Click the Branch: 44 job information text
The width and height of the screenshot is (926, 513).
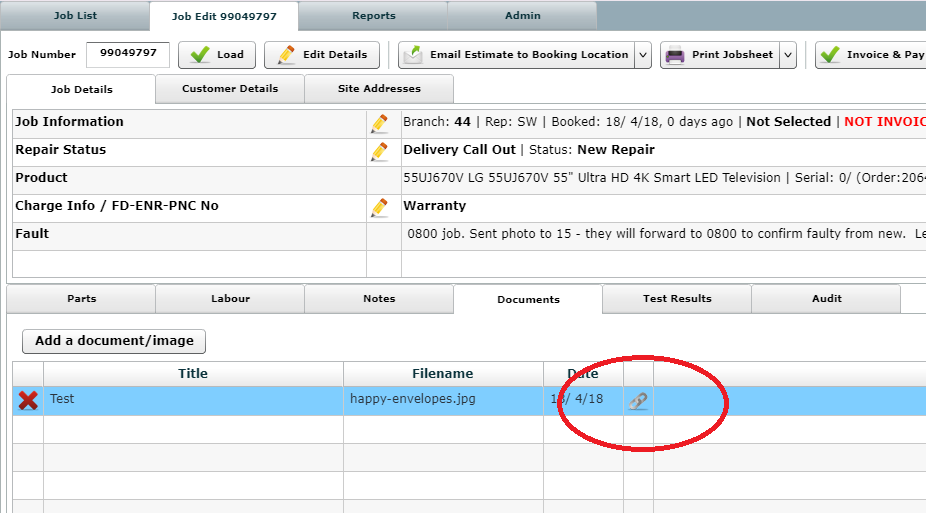click(436, 122)
